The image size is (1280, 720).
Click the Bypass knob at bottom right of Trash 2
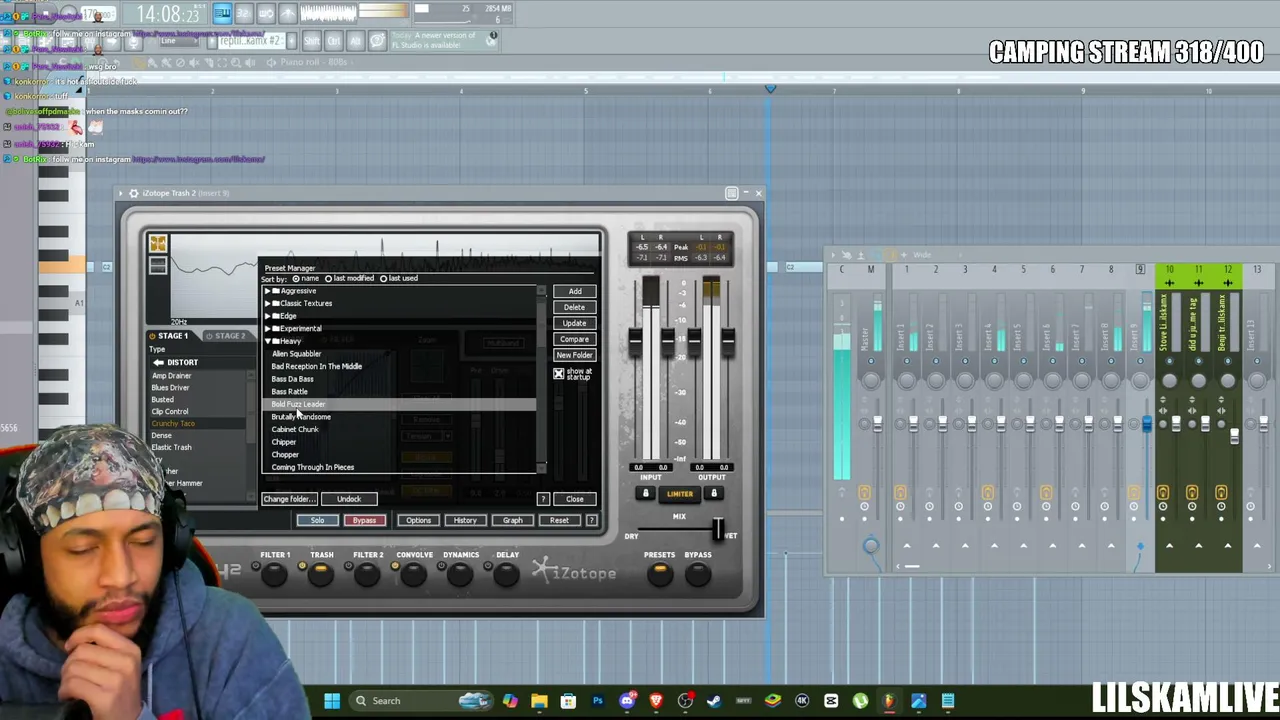(698, 573)
